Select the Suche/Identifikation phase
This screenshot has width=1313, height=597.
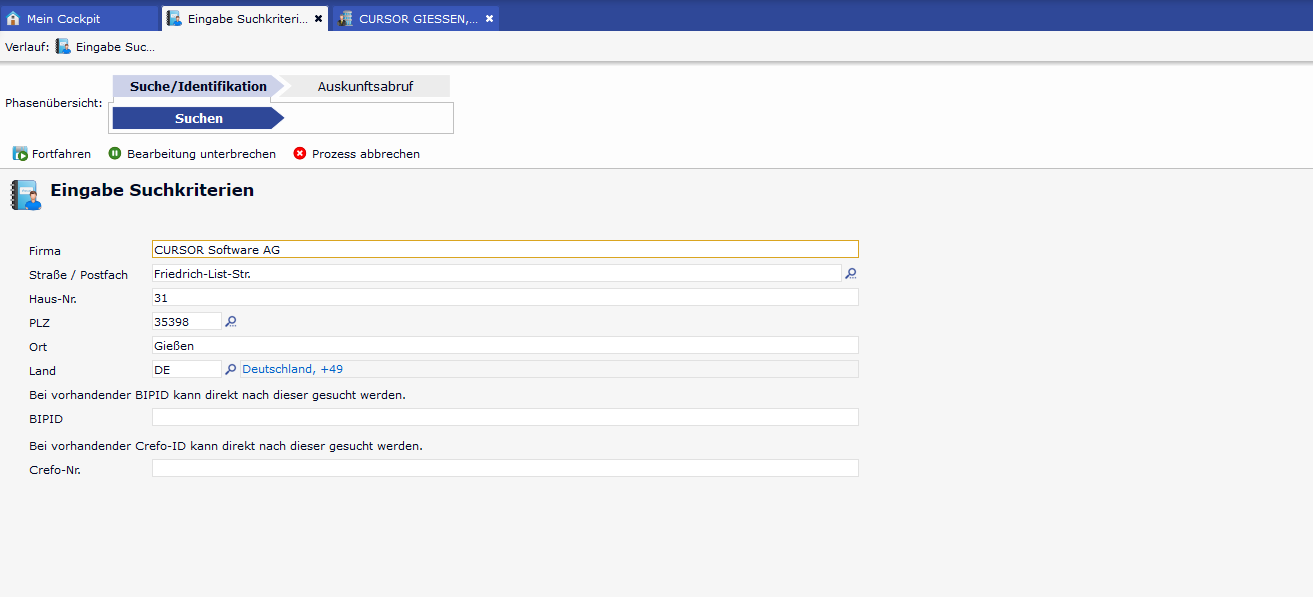pyautogui.click(x=198, y=87)
